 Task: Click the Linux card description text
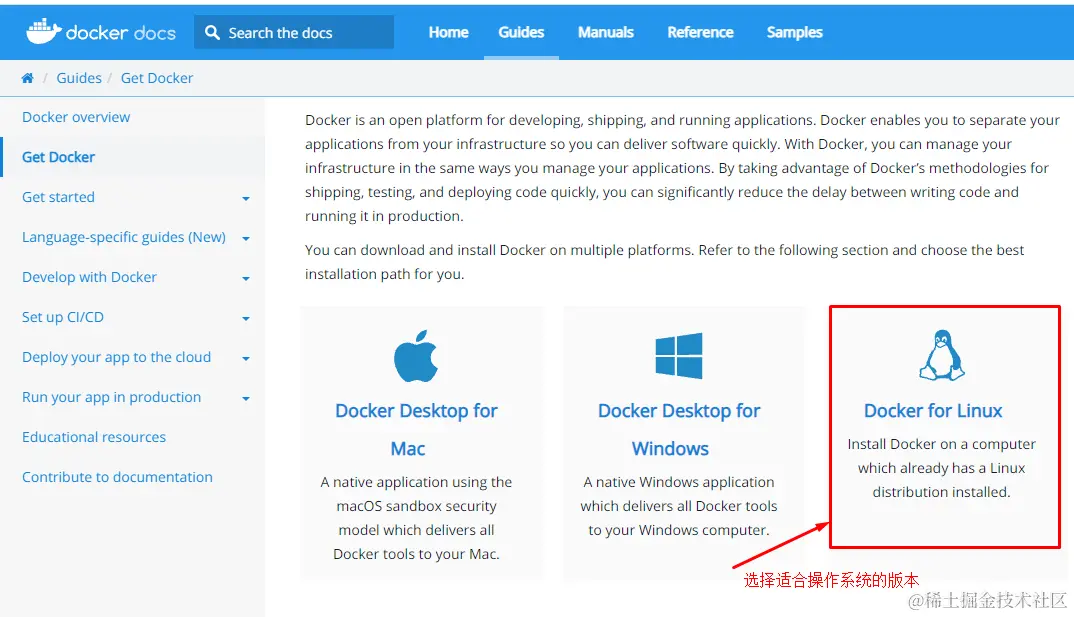(942, 468)
